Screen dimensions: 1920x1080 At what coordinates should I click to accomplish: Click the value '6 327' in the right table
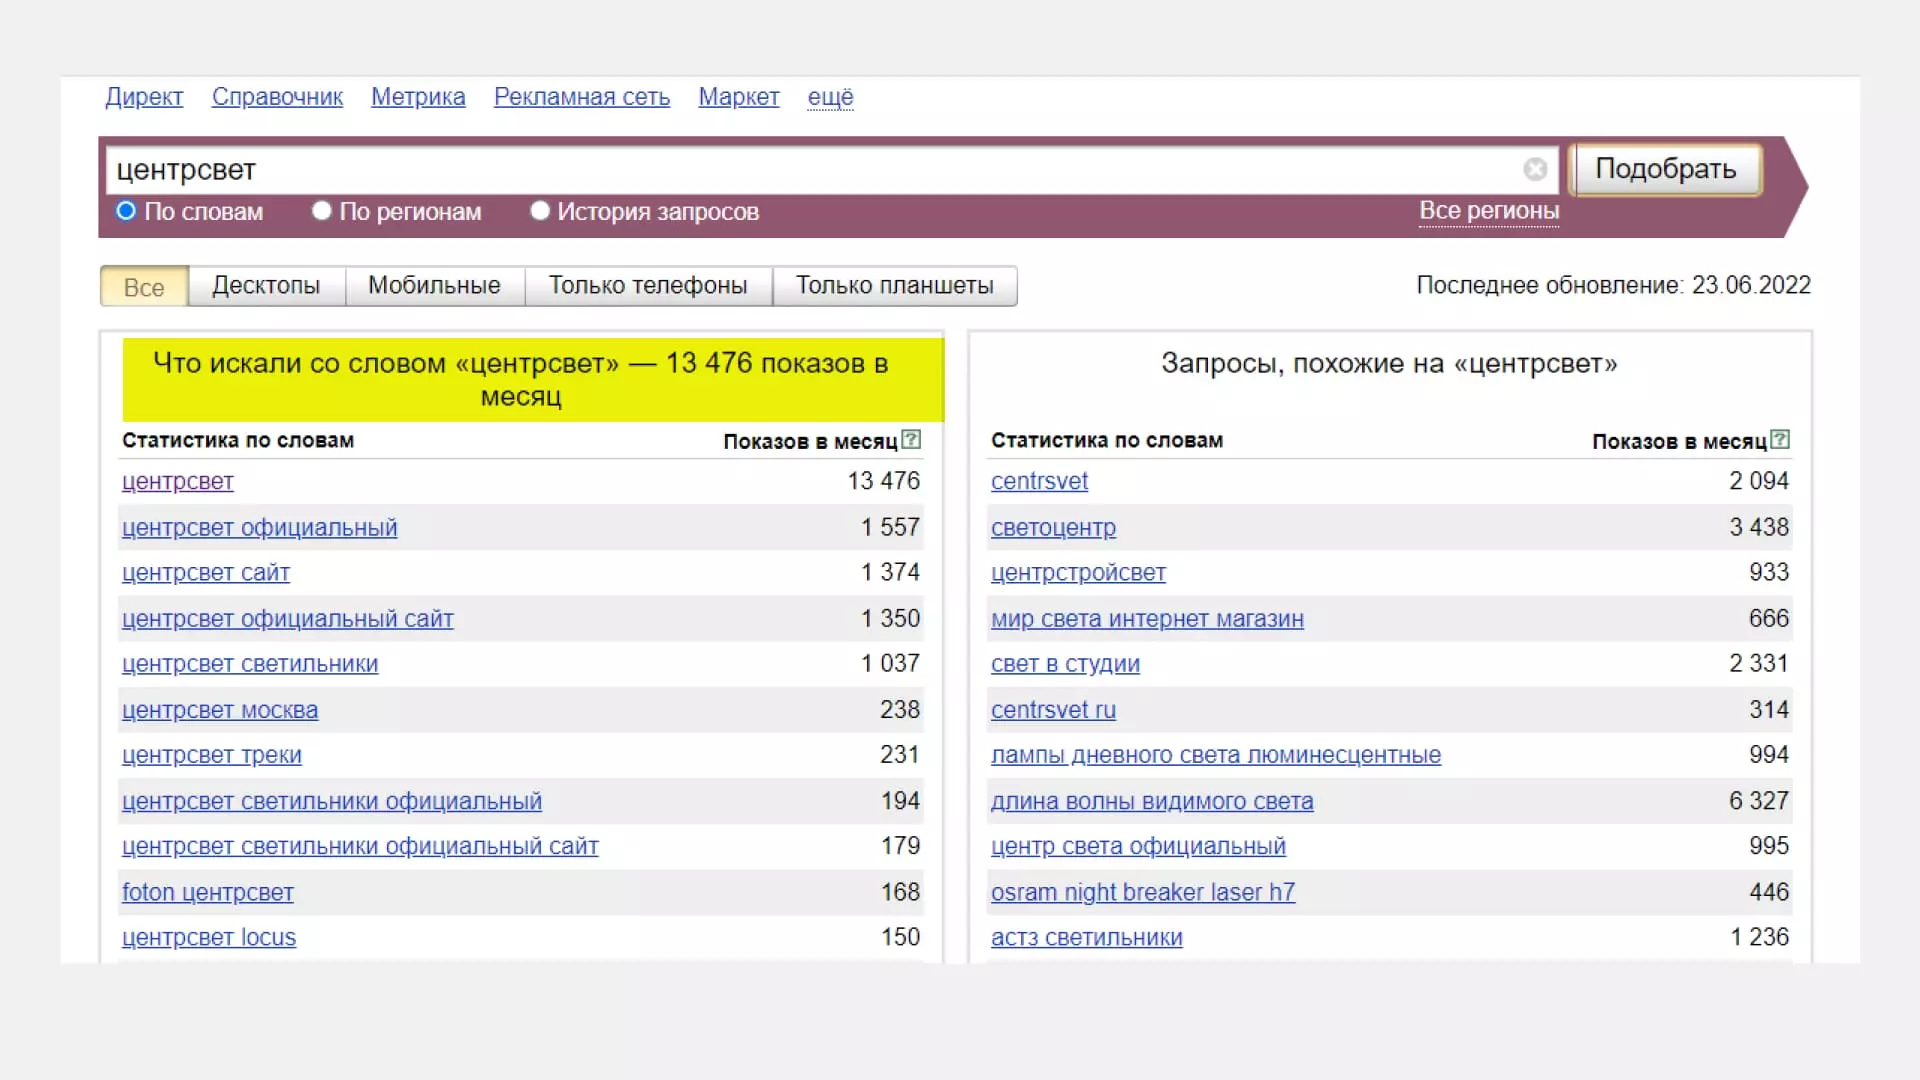1759,801
